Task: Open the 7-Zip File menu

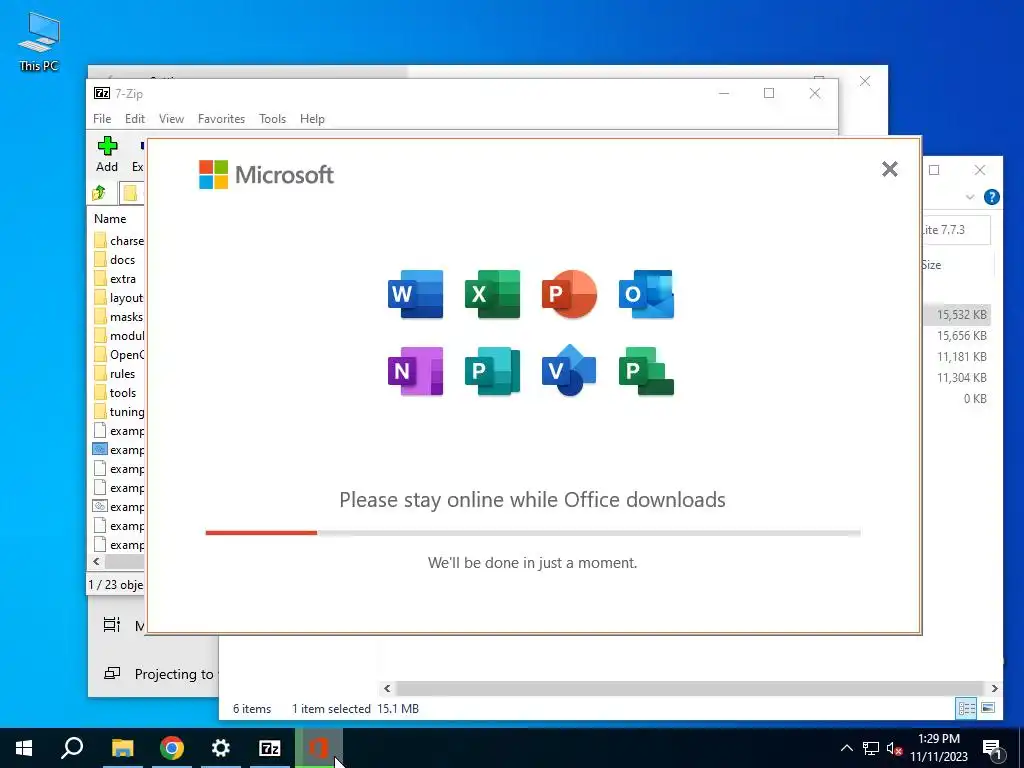Action: point(102,119)
